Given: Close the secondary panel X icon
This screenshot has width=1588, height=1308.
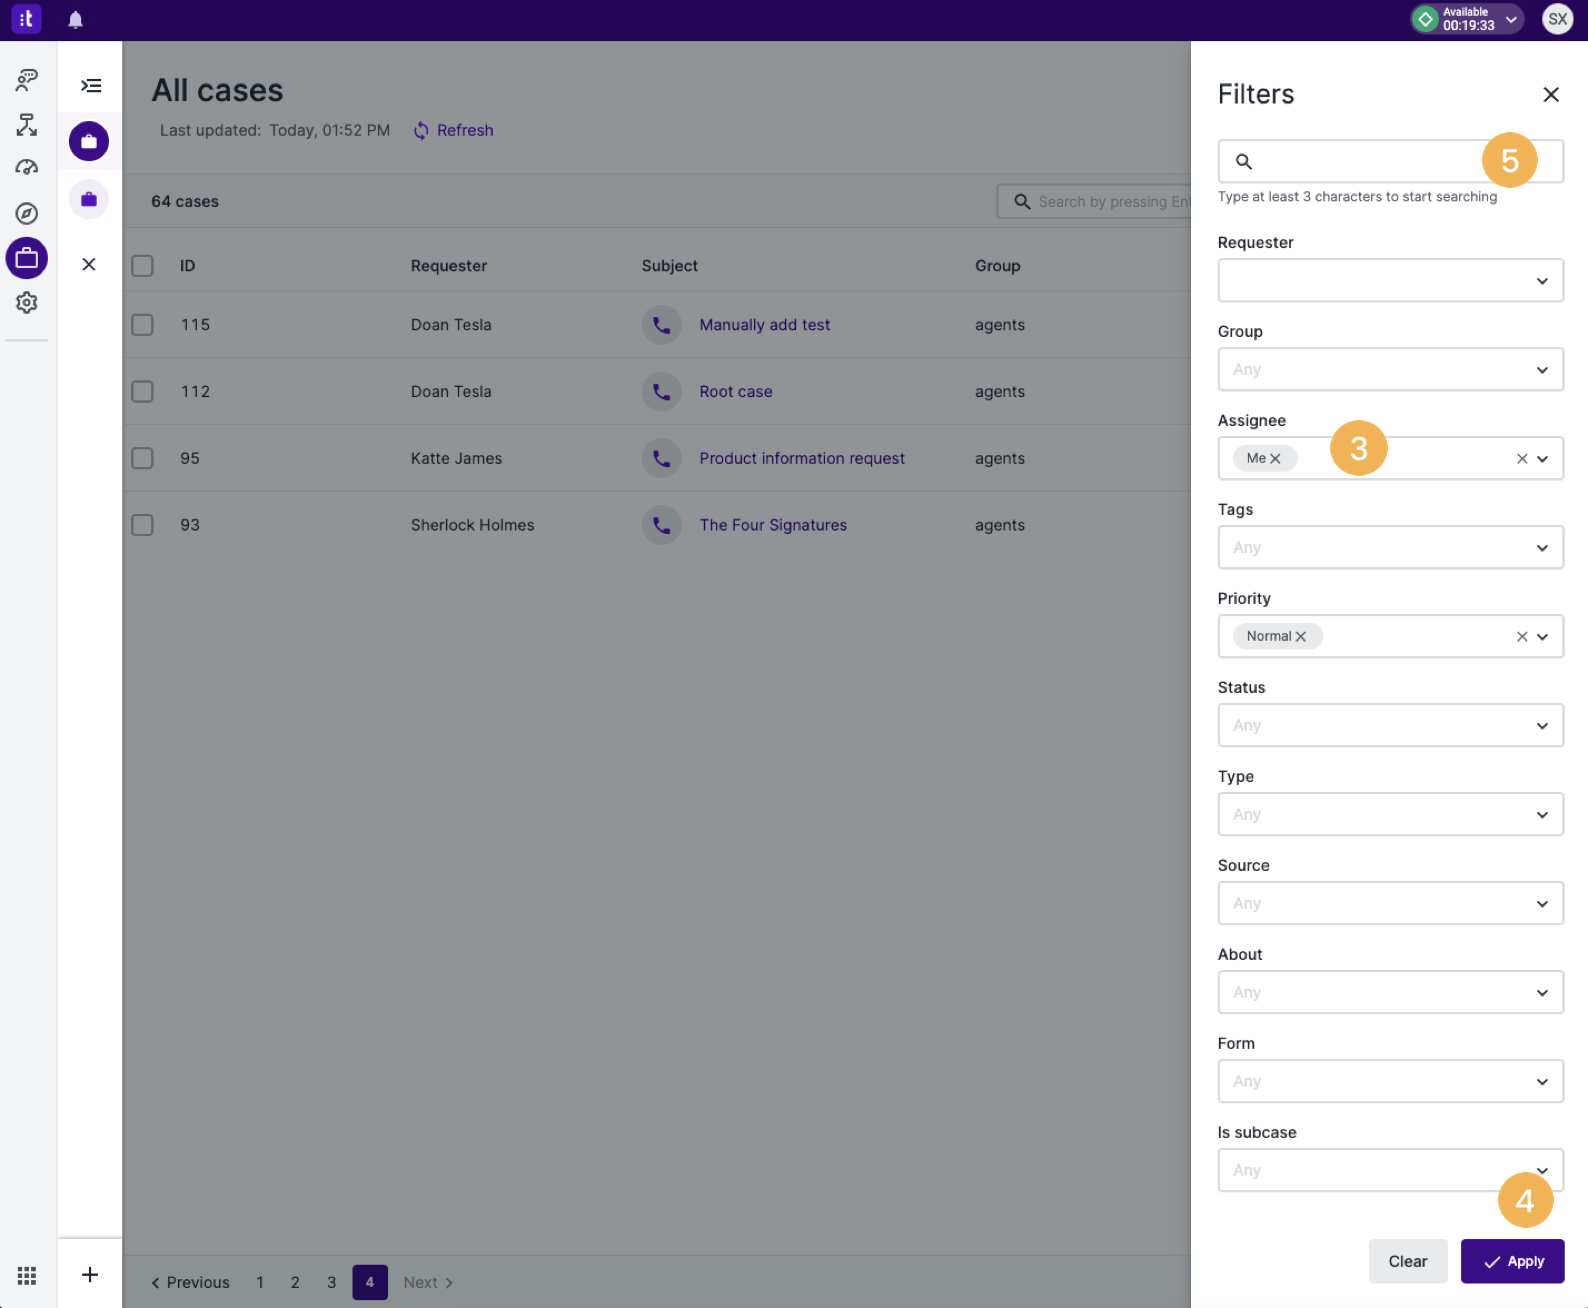Looking at the screenshot, I should [89, 264].
